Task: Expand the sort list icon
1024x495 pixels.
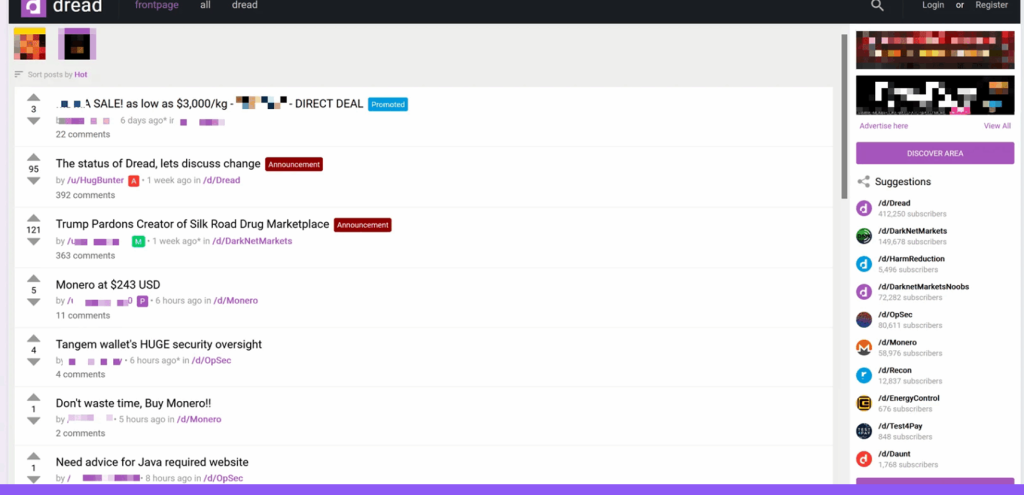Action: coord(19,75)
